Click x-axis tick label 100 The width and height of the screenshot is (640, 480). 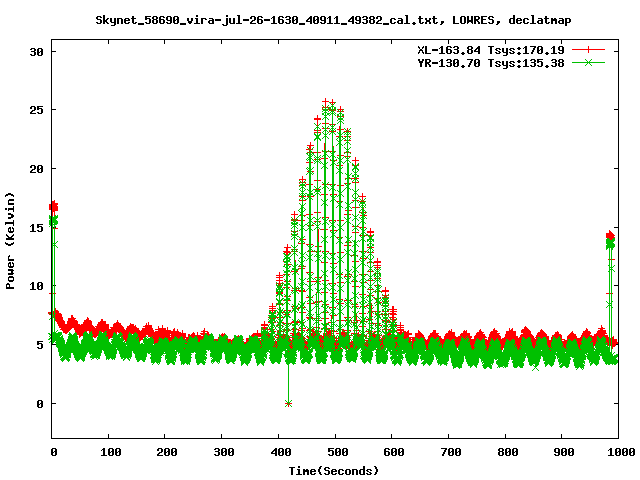pyautogui.click(x=111, y=452)
